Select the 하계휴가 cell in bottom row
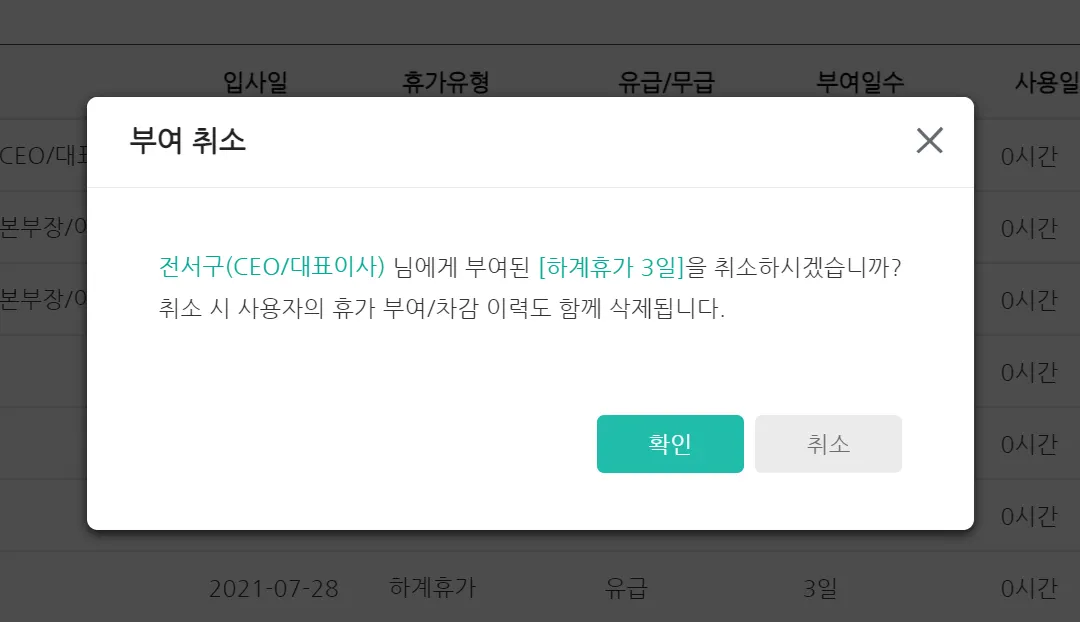The height and width of the screenshot is (622, 1080). pos(433,587)
